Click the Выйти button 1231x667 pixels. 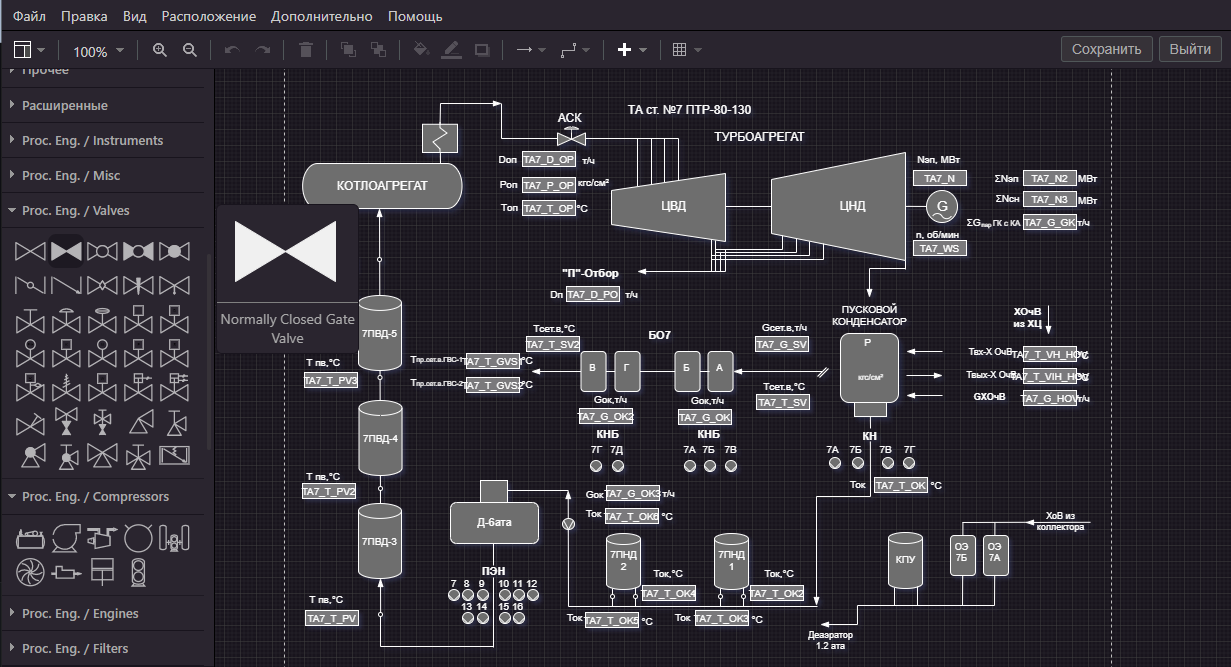[1190, 49]
